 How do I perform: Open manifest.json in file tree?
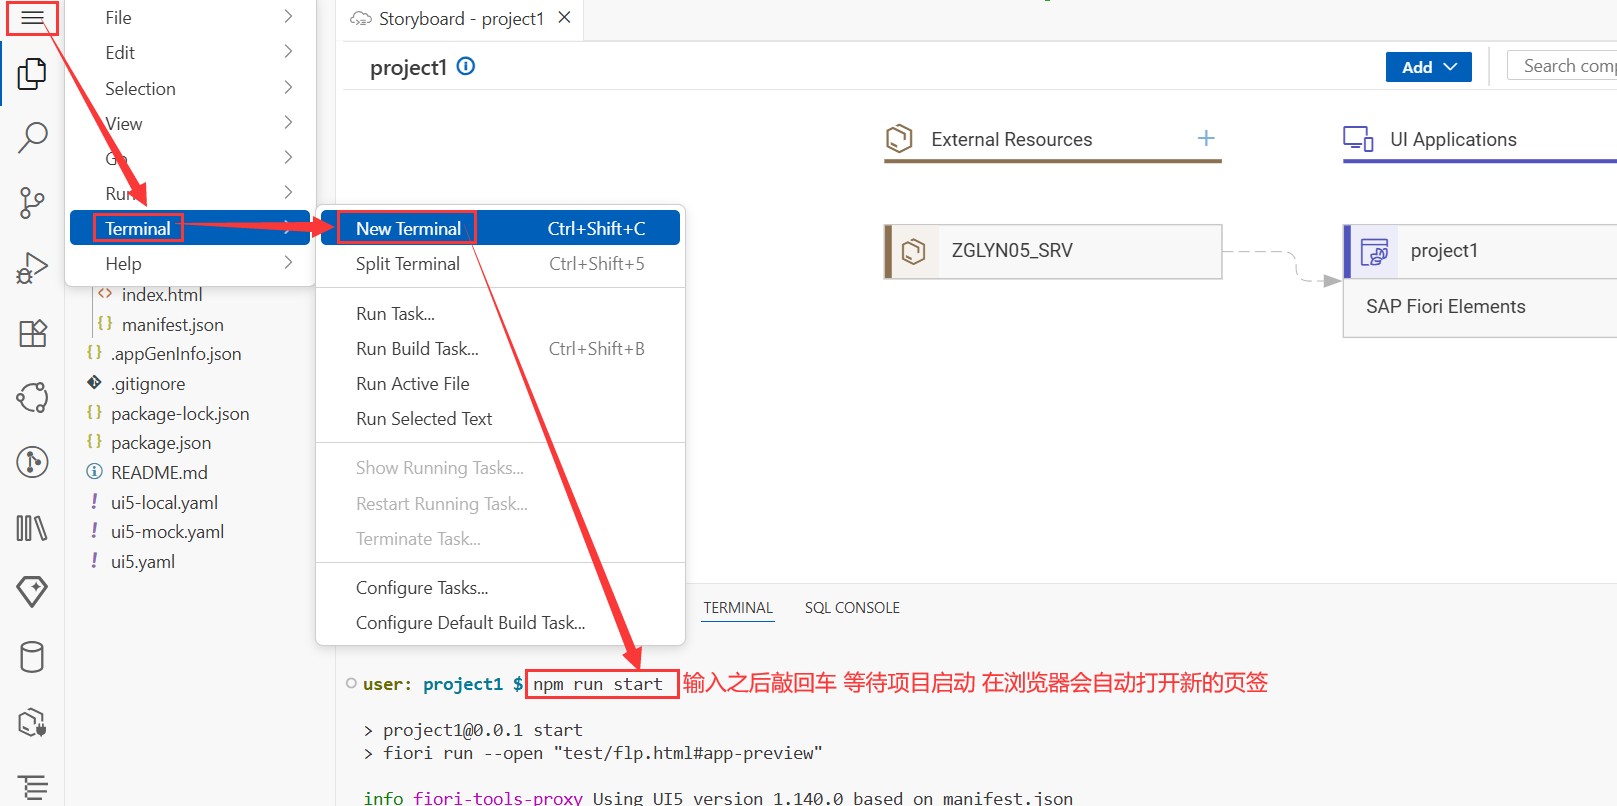pyautogui.click(x=172, y=324)
